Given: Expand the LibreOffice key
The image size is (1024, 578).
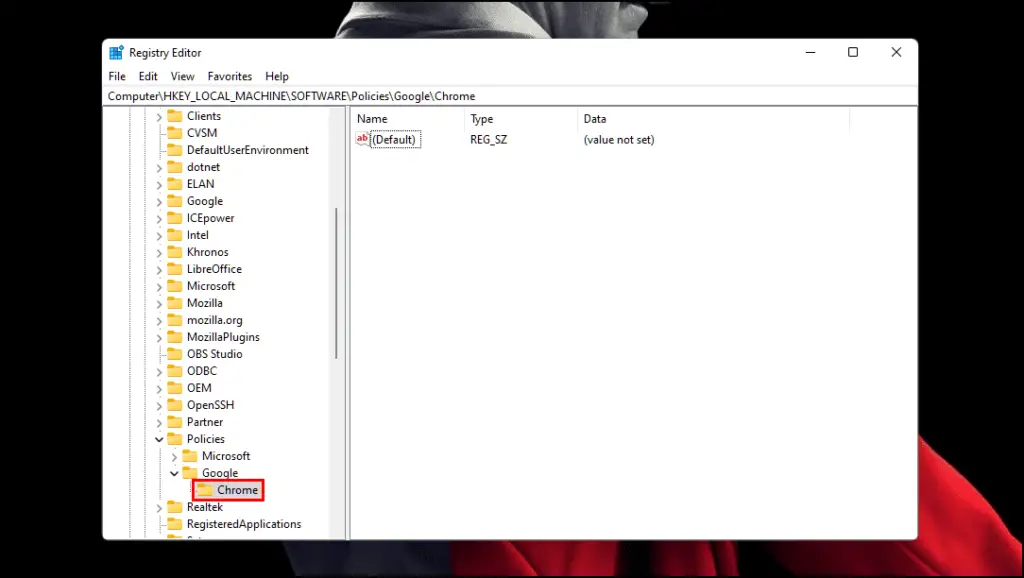Looking at the screenshot, I should [159, 270].
